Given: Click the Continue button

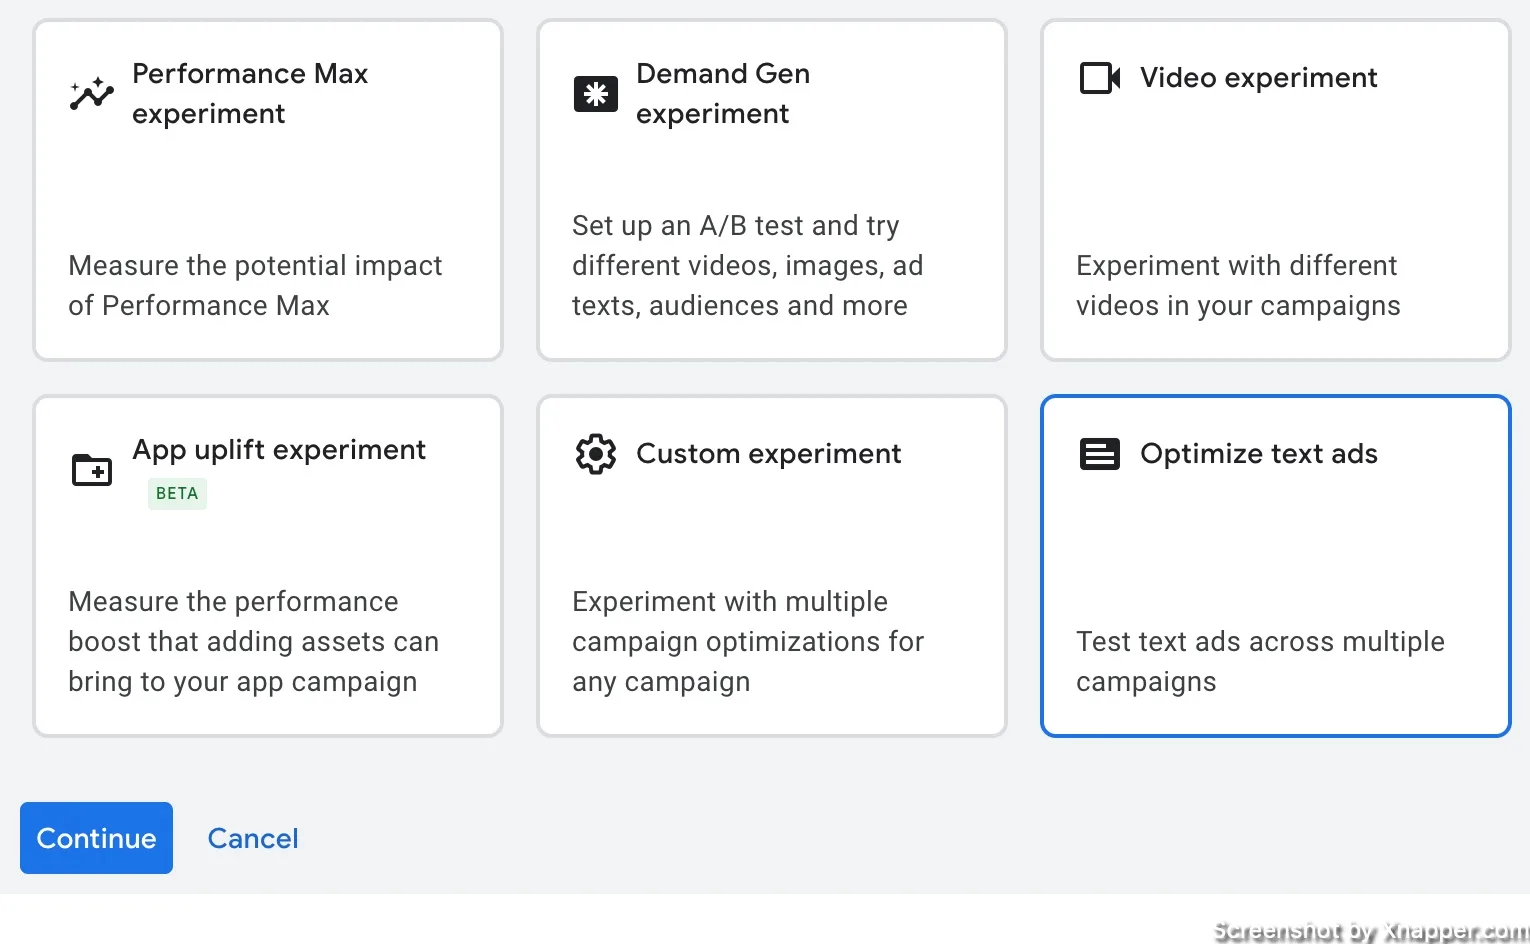Looking at the screenshot, I should [x=96, y=838].
